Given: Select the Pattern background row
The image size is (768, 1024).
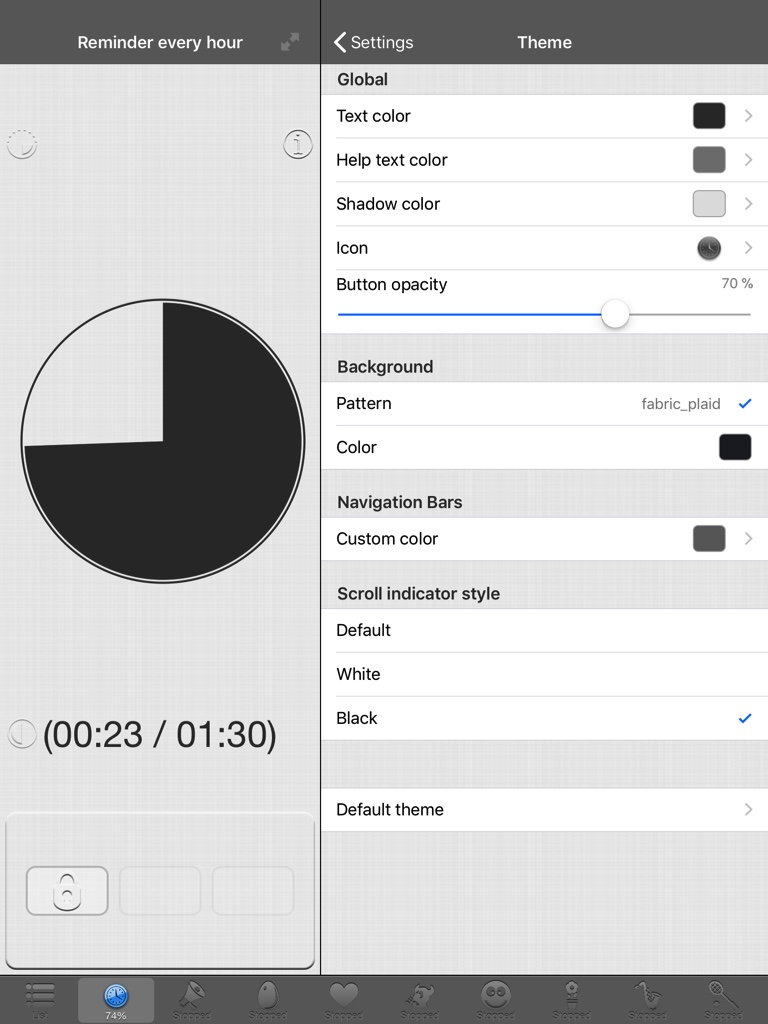Looking at the screenshot, I should point(544,404).
